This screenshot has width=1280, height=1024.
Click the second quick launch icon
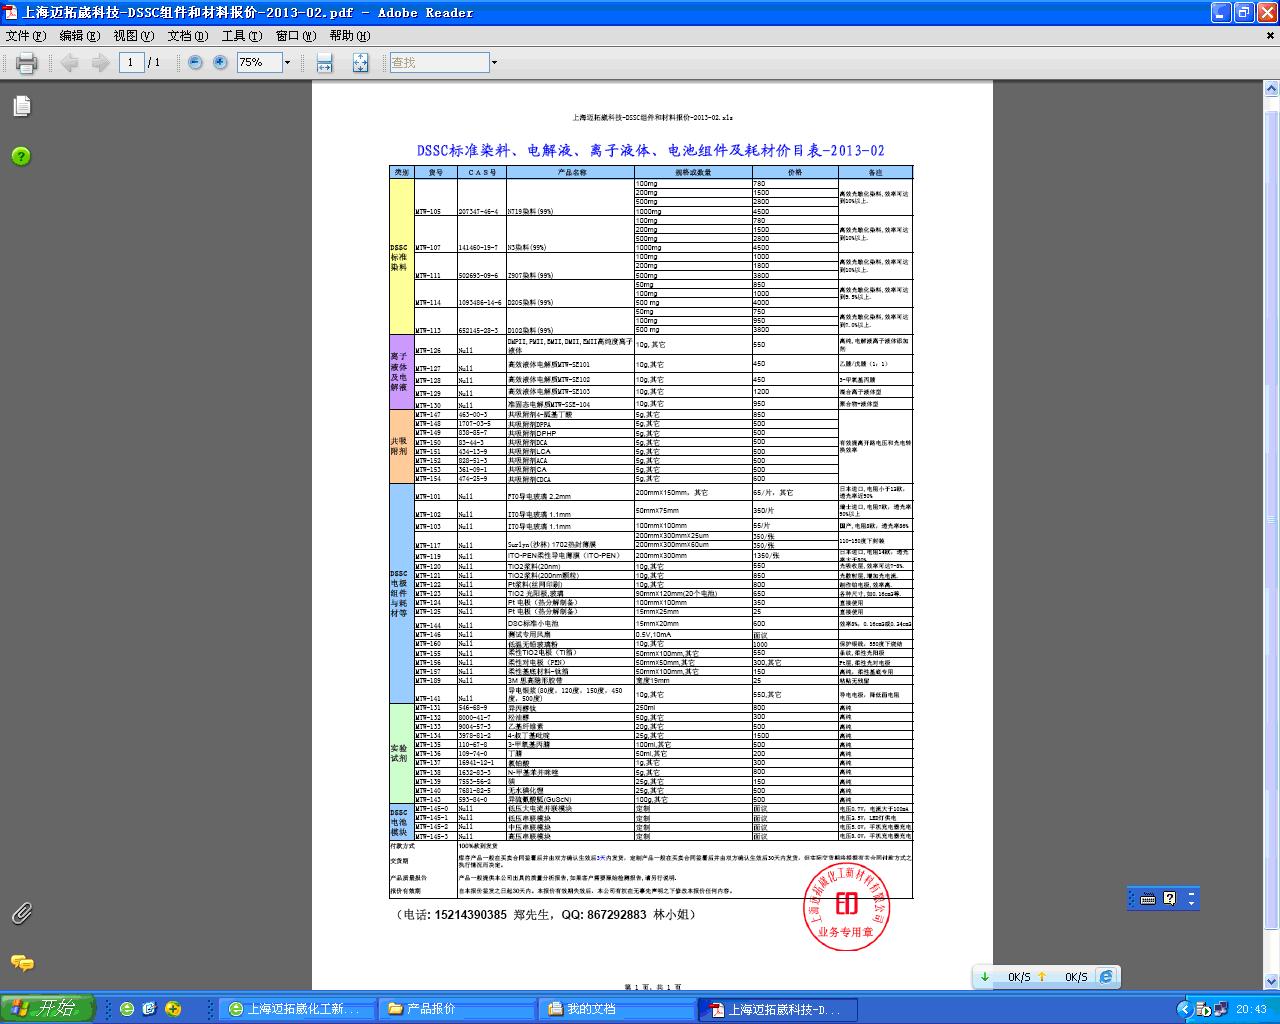point(150,1009)
